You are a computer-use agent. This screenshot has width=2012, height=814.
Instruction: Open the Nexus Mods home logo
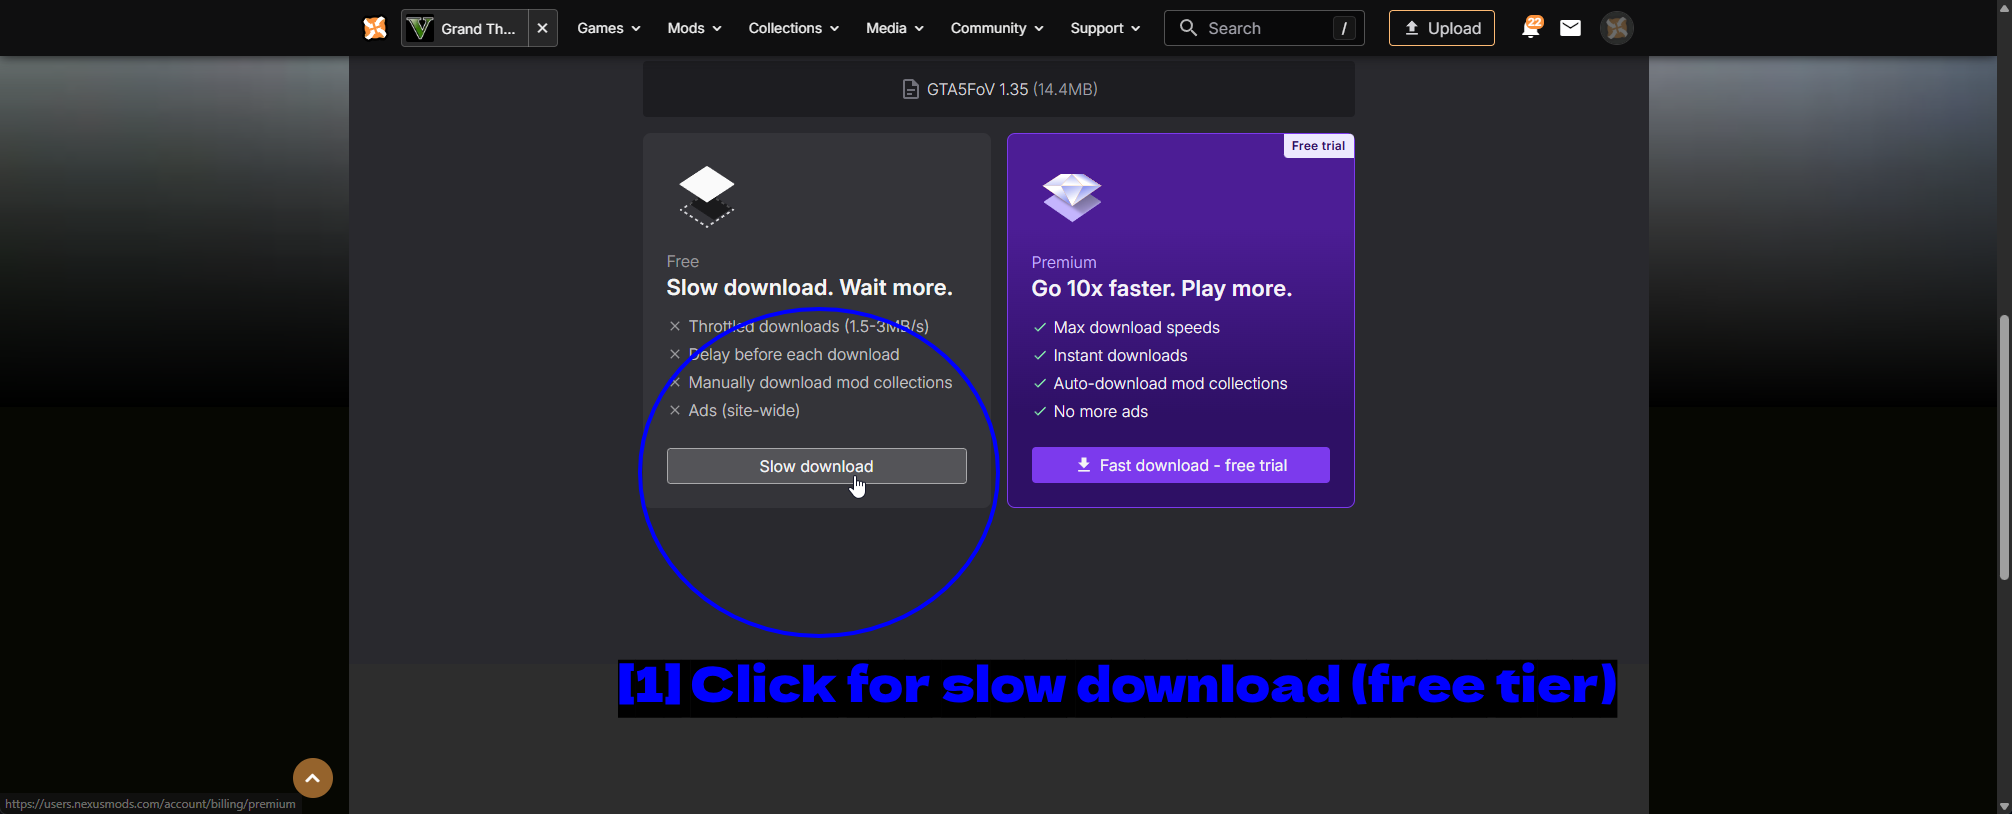pyautogui.click(x=375, y=28)
